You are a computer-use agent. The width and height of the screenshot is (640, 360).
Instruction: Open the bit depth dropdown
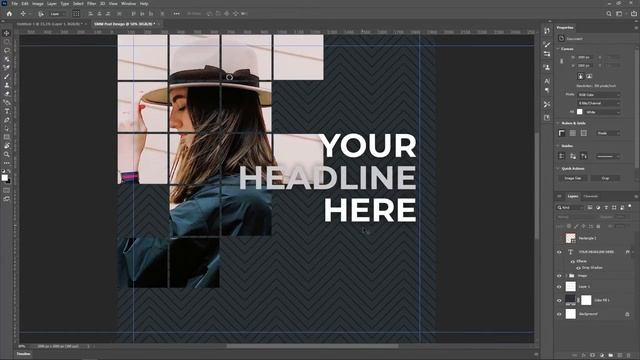coord(599,103)
